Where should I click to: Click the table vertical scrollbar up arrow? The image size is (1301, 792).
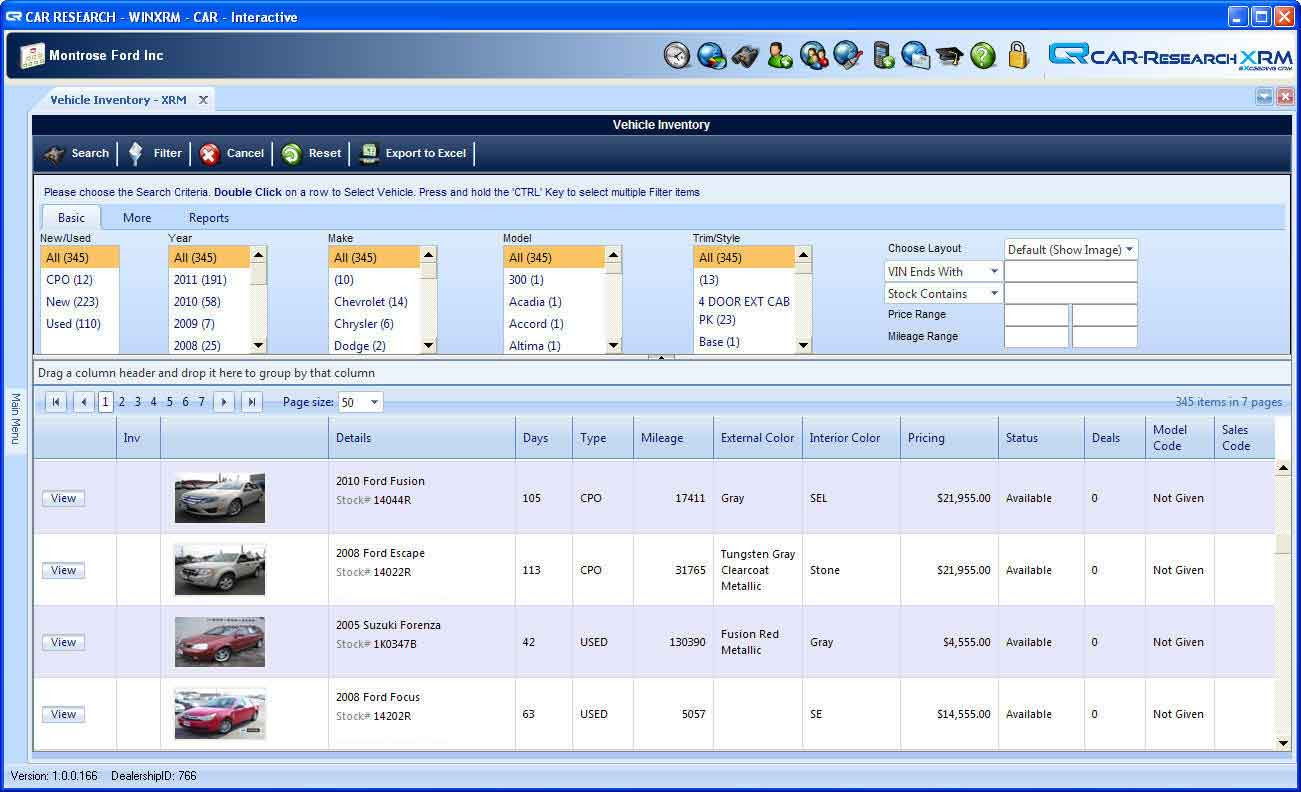tap(1283, 468)
